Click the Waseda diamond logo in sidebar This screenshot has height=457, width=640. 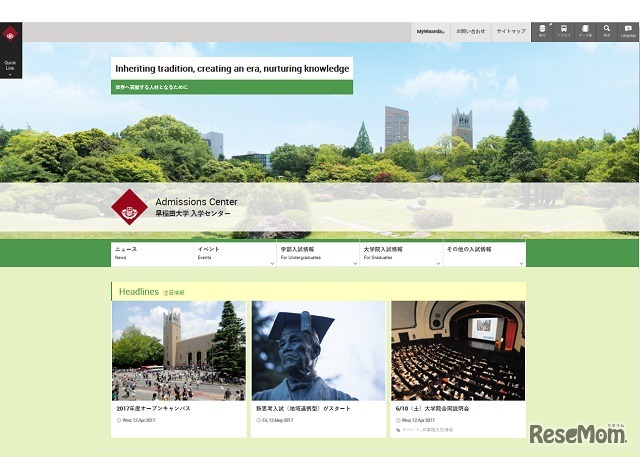tap(10, 34)
